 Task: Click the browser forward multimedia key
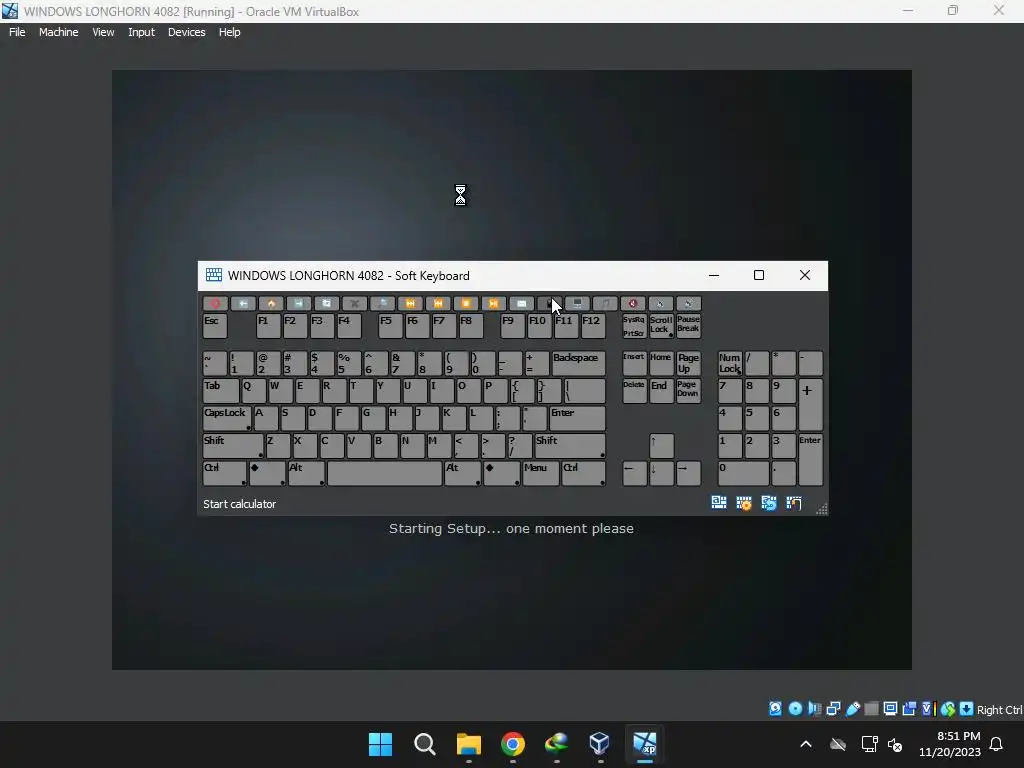[x=298, y=304]
